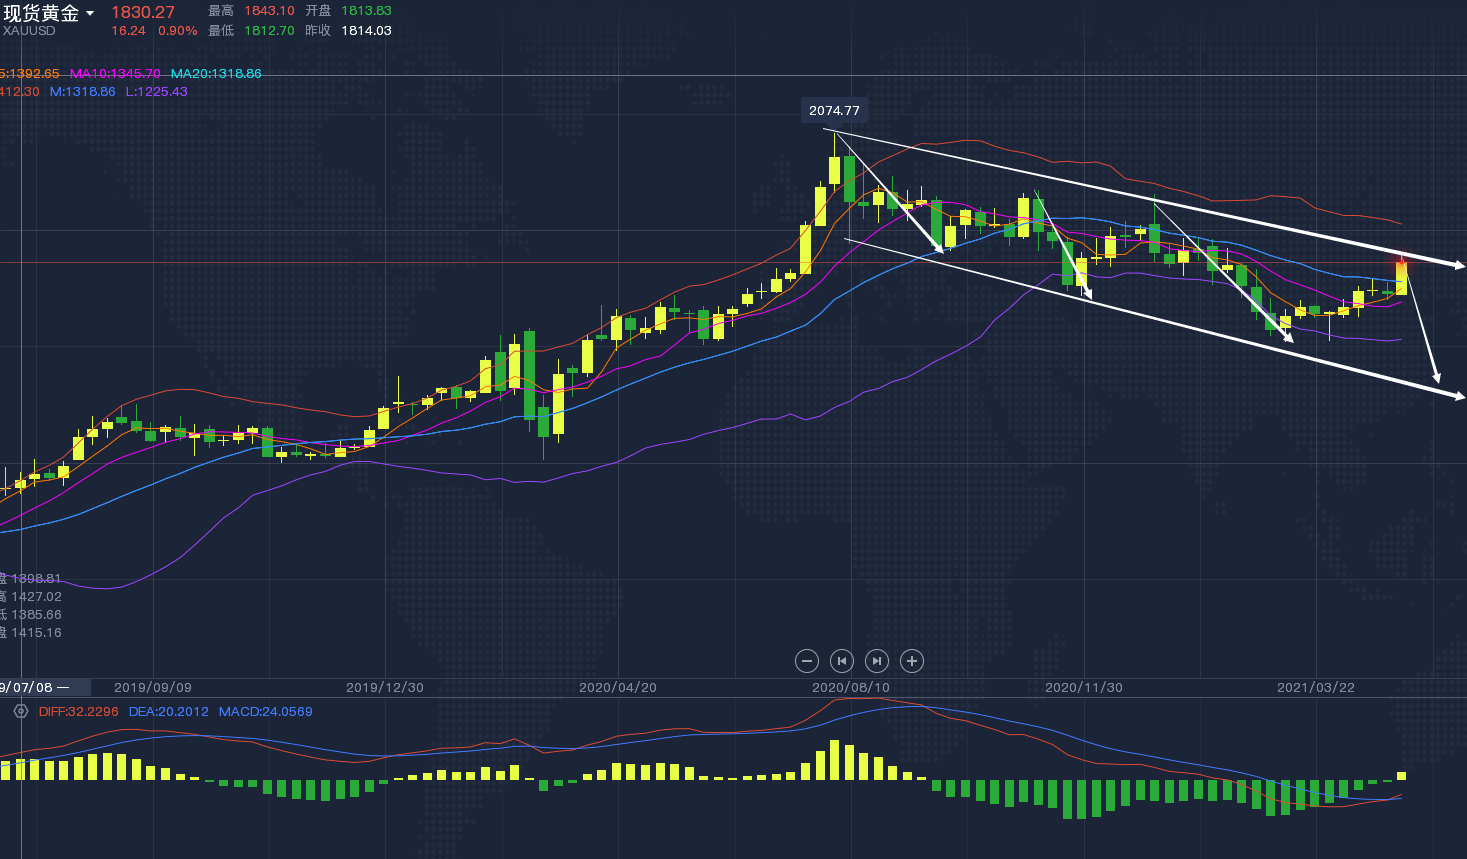This screenshot has width=1467, height=859.
Task: Click the zoom out minus icon
Action: (x=807, y=661)
